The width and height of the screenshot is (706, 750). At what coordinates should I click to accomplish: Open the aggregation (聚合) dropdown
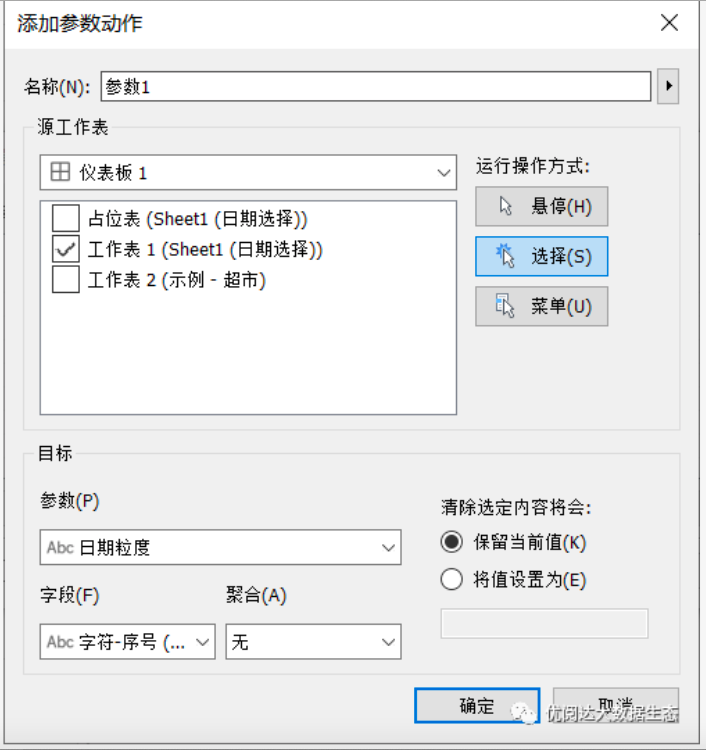(313, 642)
